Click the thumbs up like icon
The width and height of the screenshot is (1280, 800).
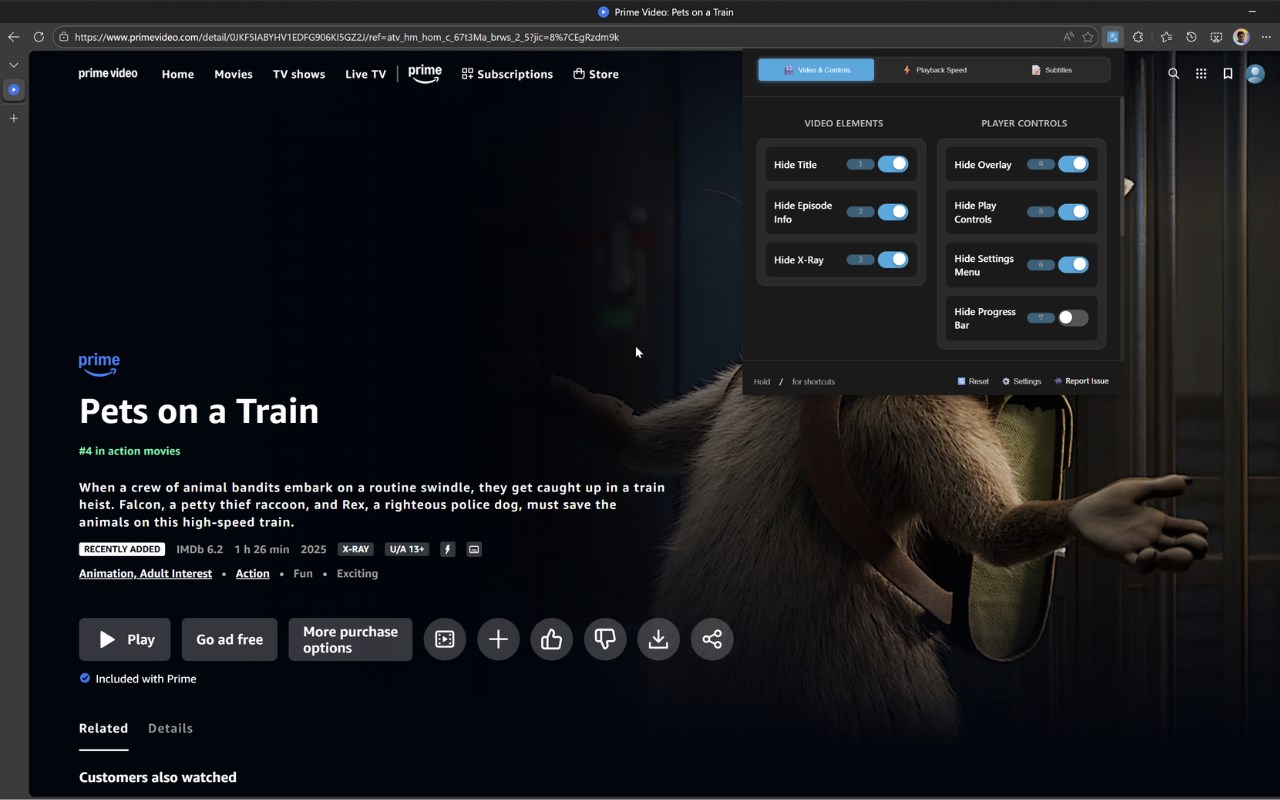click(x=551, y=639)
